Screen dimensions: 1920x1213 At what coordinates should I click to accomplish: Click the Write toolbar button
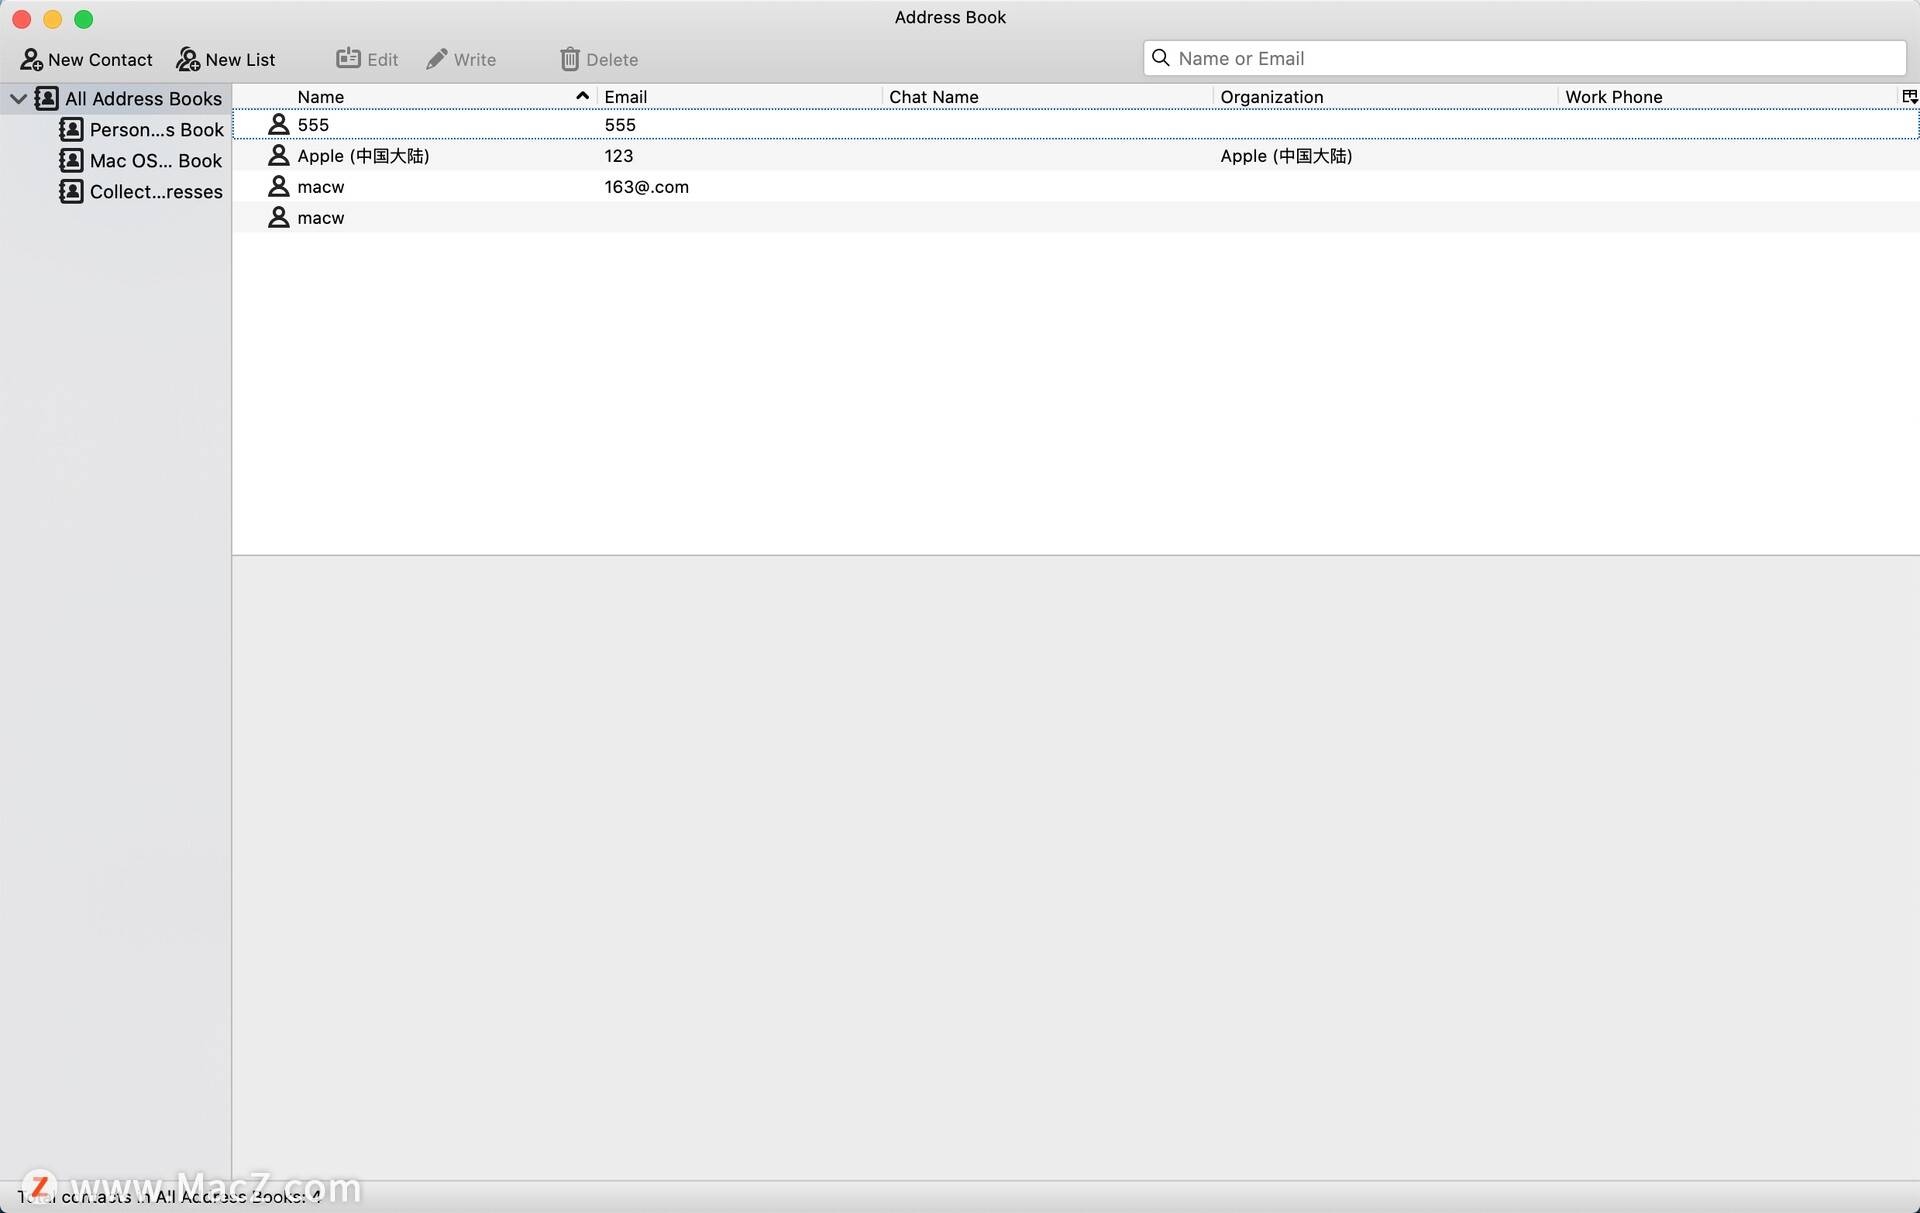coord(461,59)
